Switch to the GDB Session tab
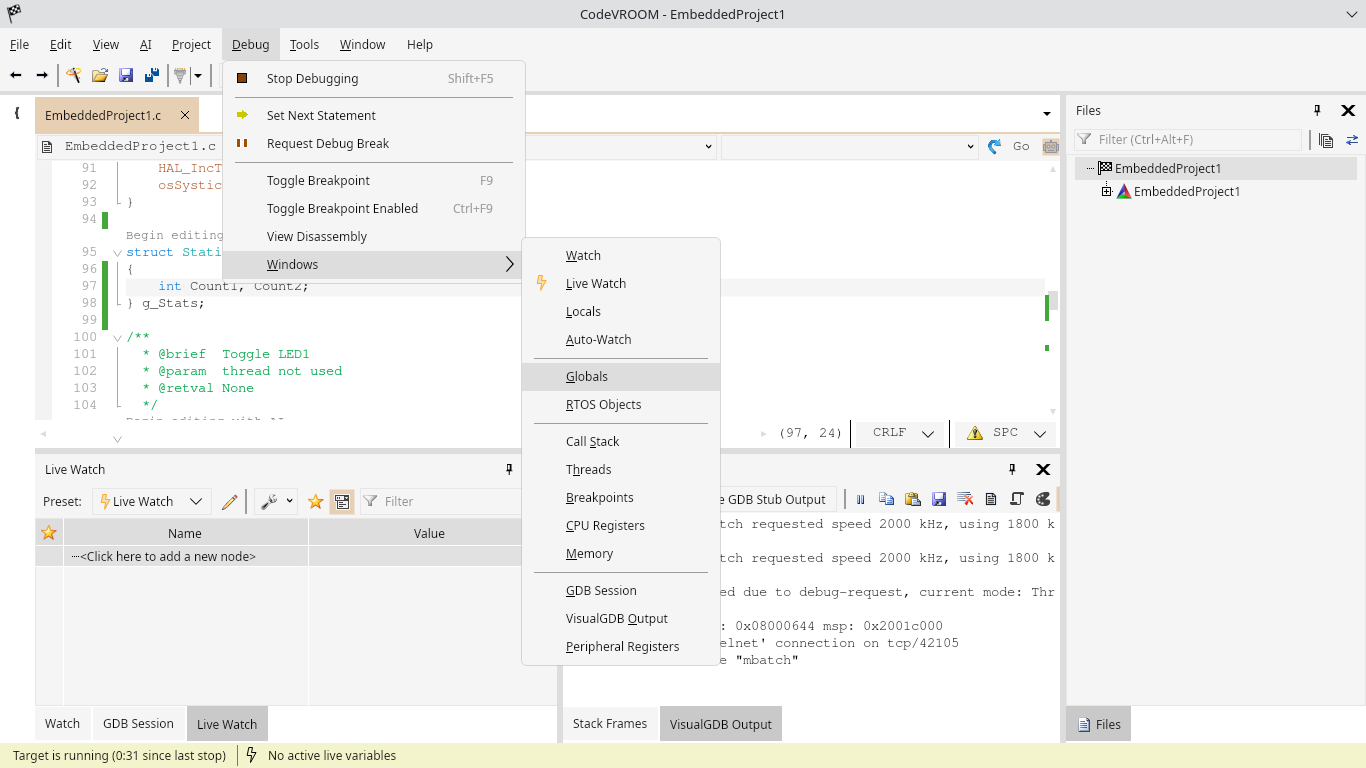 pyautogui.click(x=138, y=724)
